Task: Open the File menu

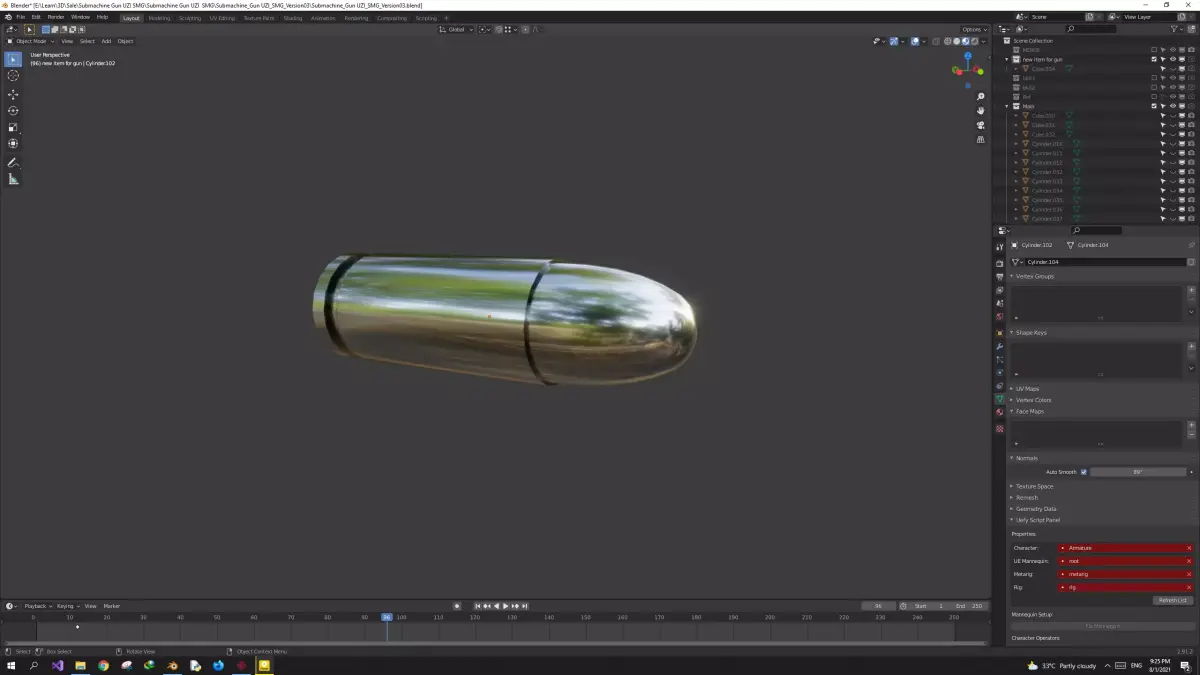Action: [x=21, y=17]
